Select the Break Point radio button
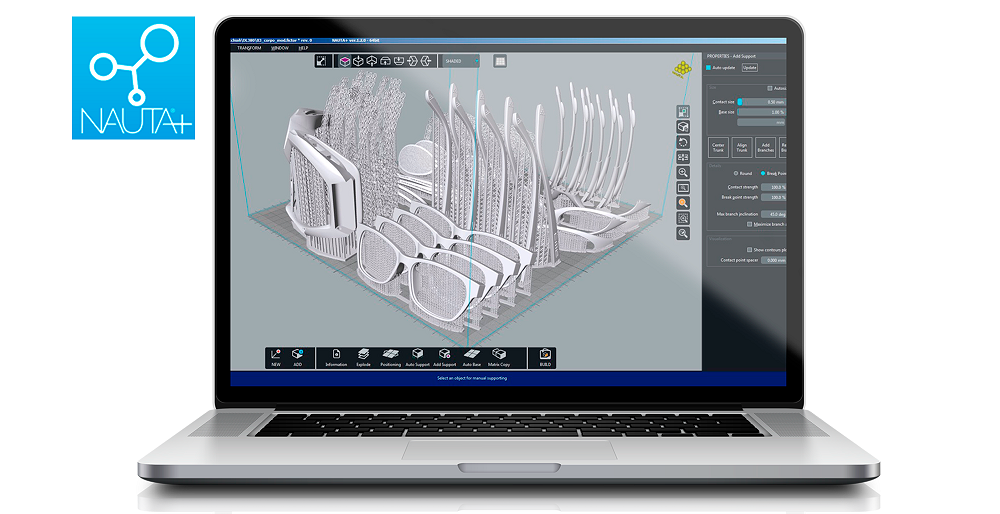1000x514 pixels. coord(763,173)
